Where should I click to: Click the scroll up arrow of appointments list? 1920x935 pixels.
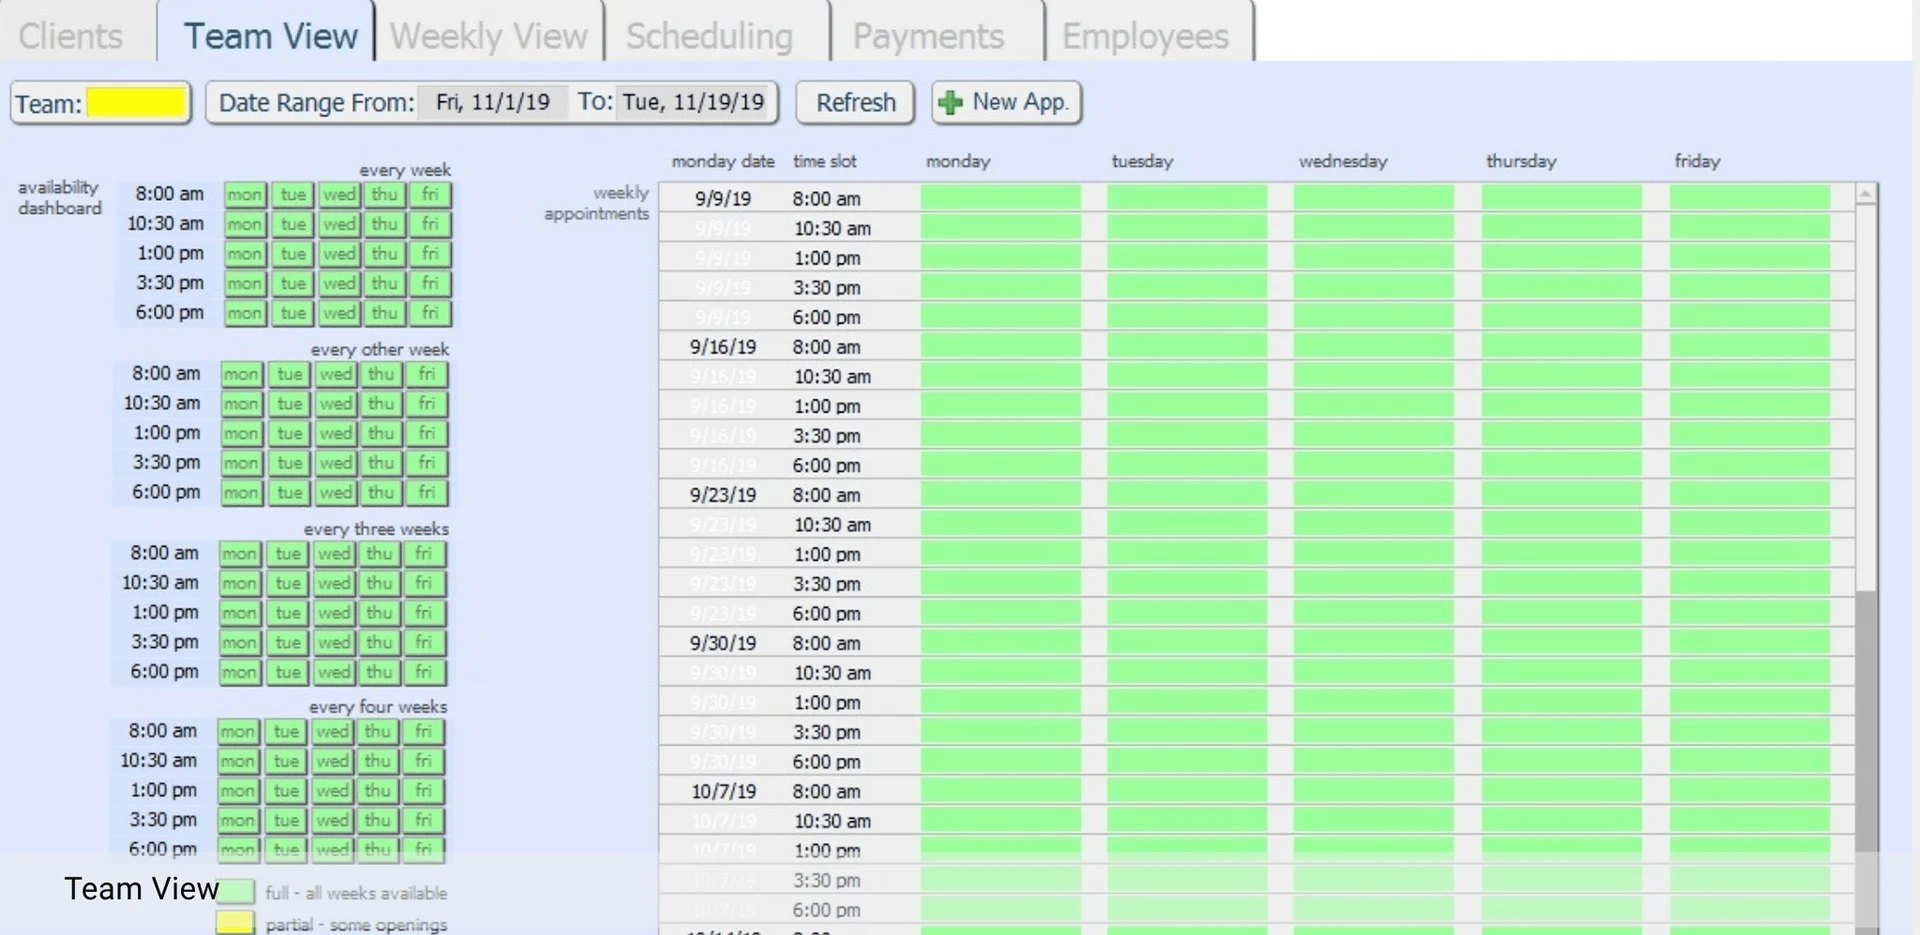tap(1865, 194)
